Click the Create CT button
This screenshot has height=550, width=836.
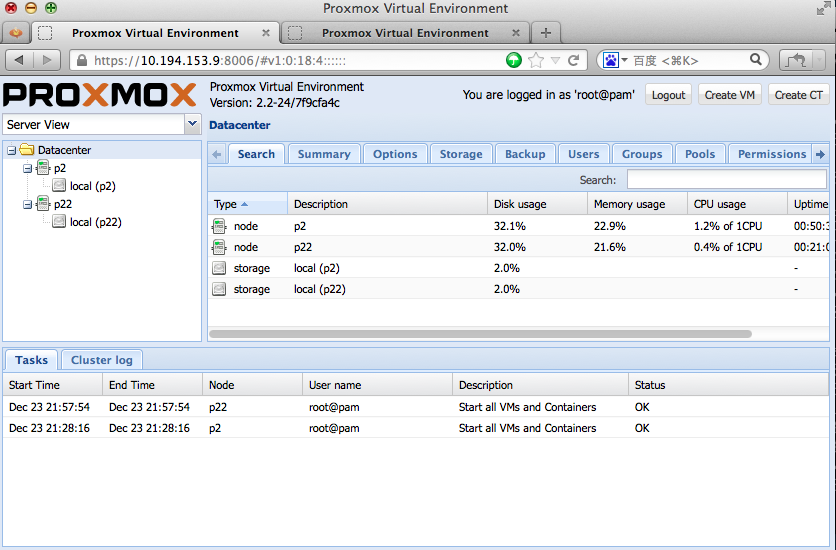pos(798,95)
